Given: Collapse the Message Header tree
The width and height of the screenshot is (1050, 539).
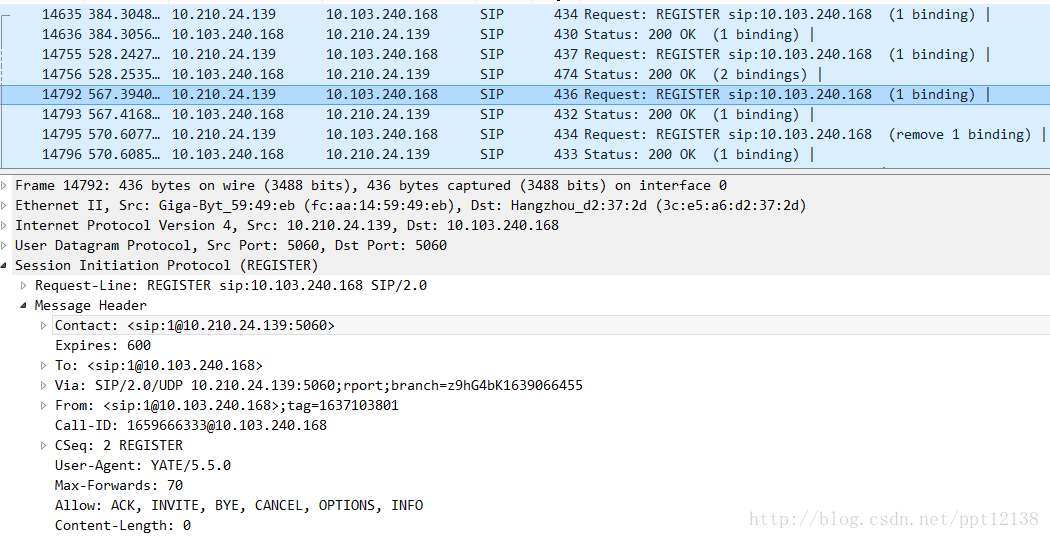Looking at the screenshot, I should point(24,306).
